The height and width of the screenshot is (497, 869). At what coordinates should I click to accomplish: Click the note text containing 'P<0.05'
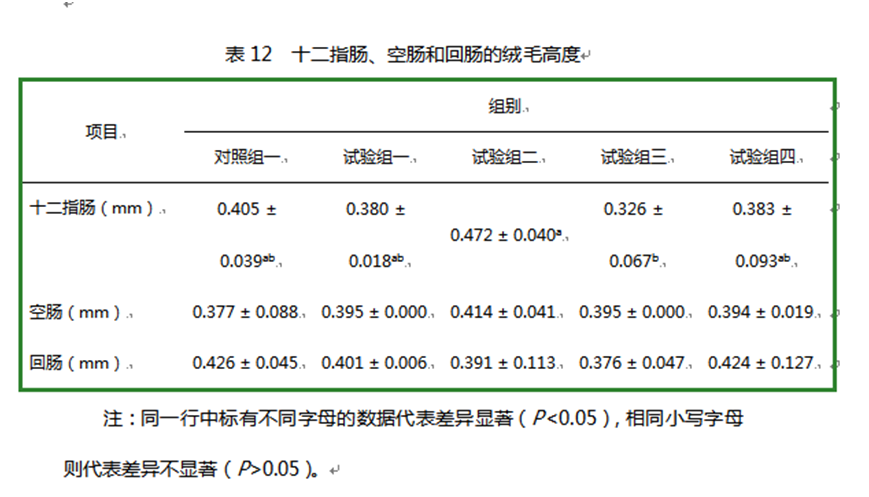[423, 418]
